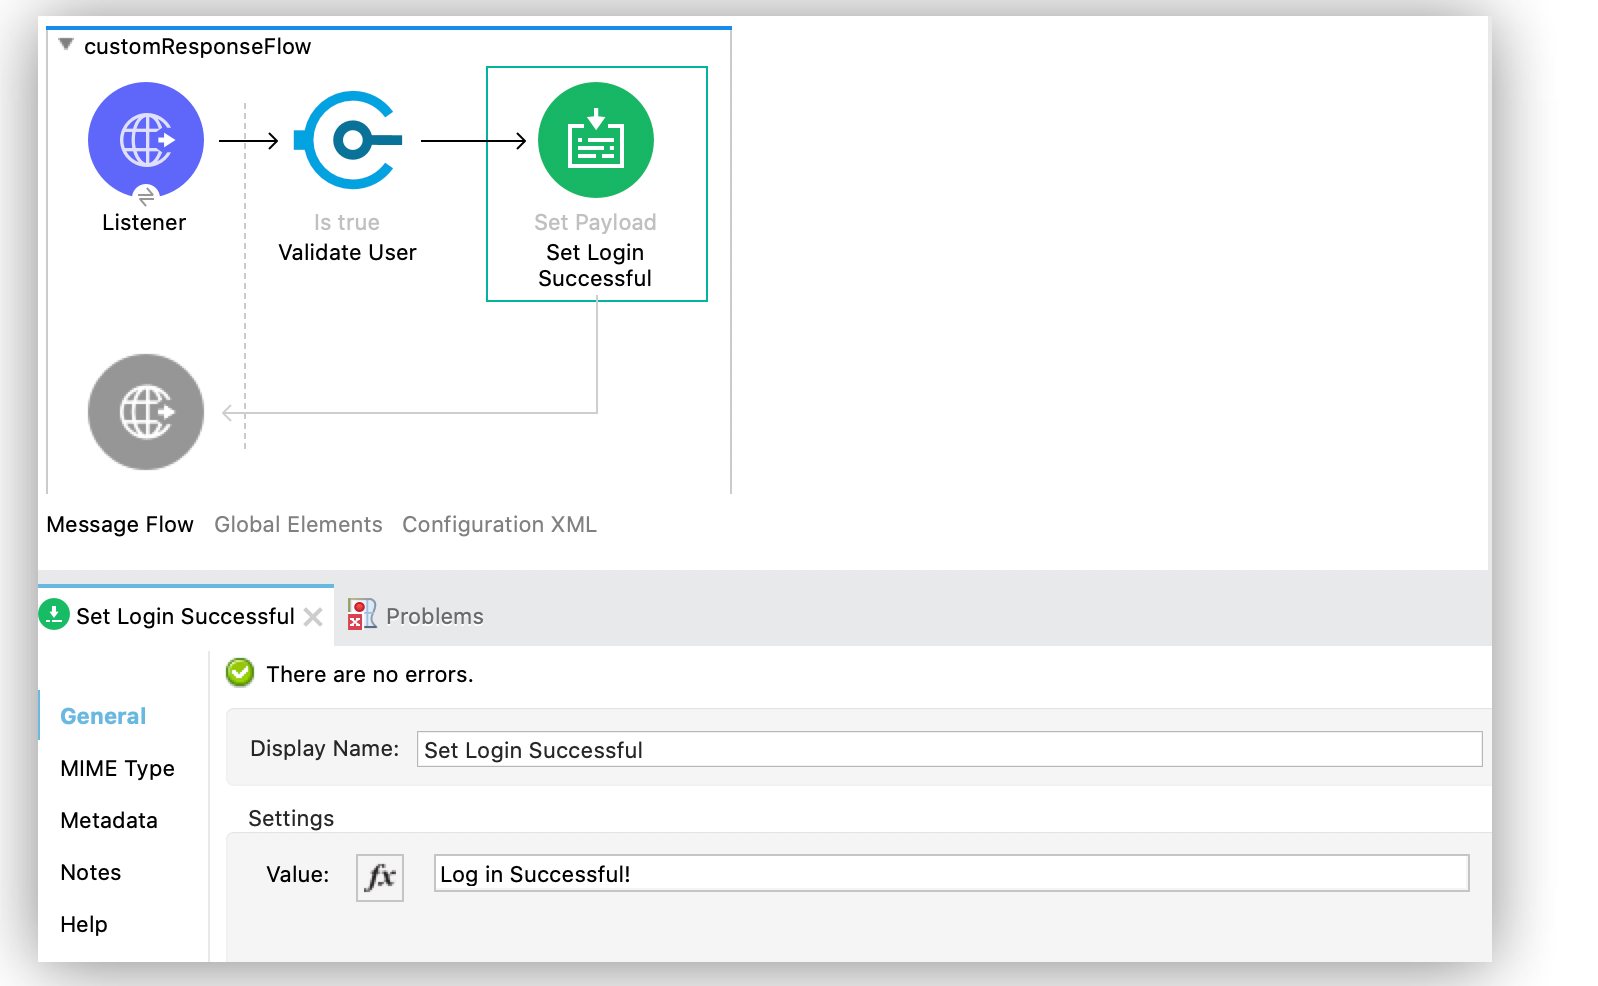The height and width of the screenshot is (986, 1598).
Task: Switch to the Global Elements tab
Action: click(298, 525)
